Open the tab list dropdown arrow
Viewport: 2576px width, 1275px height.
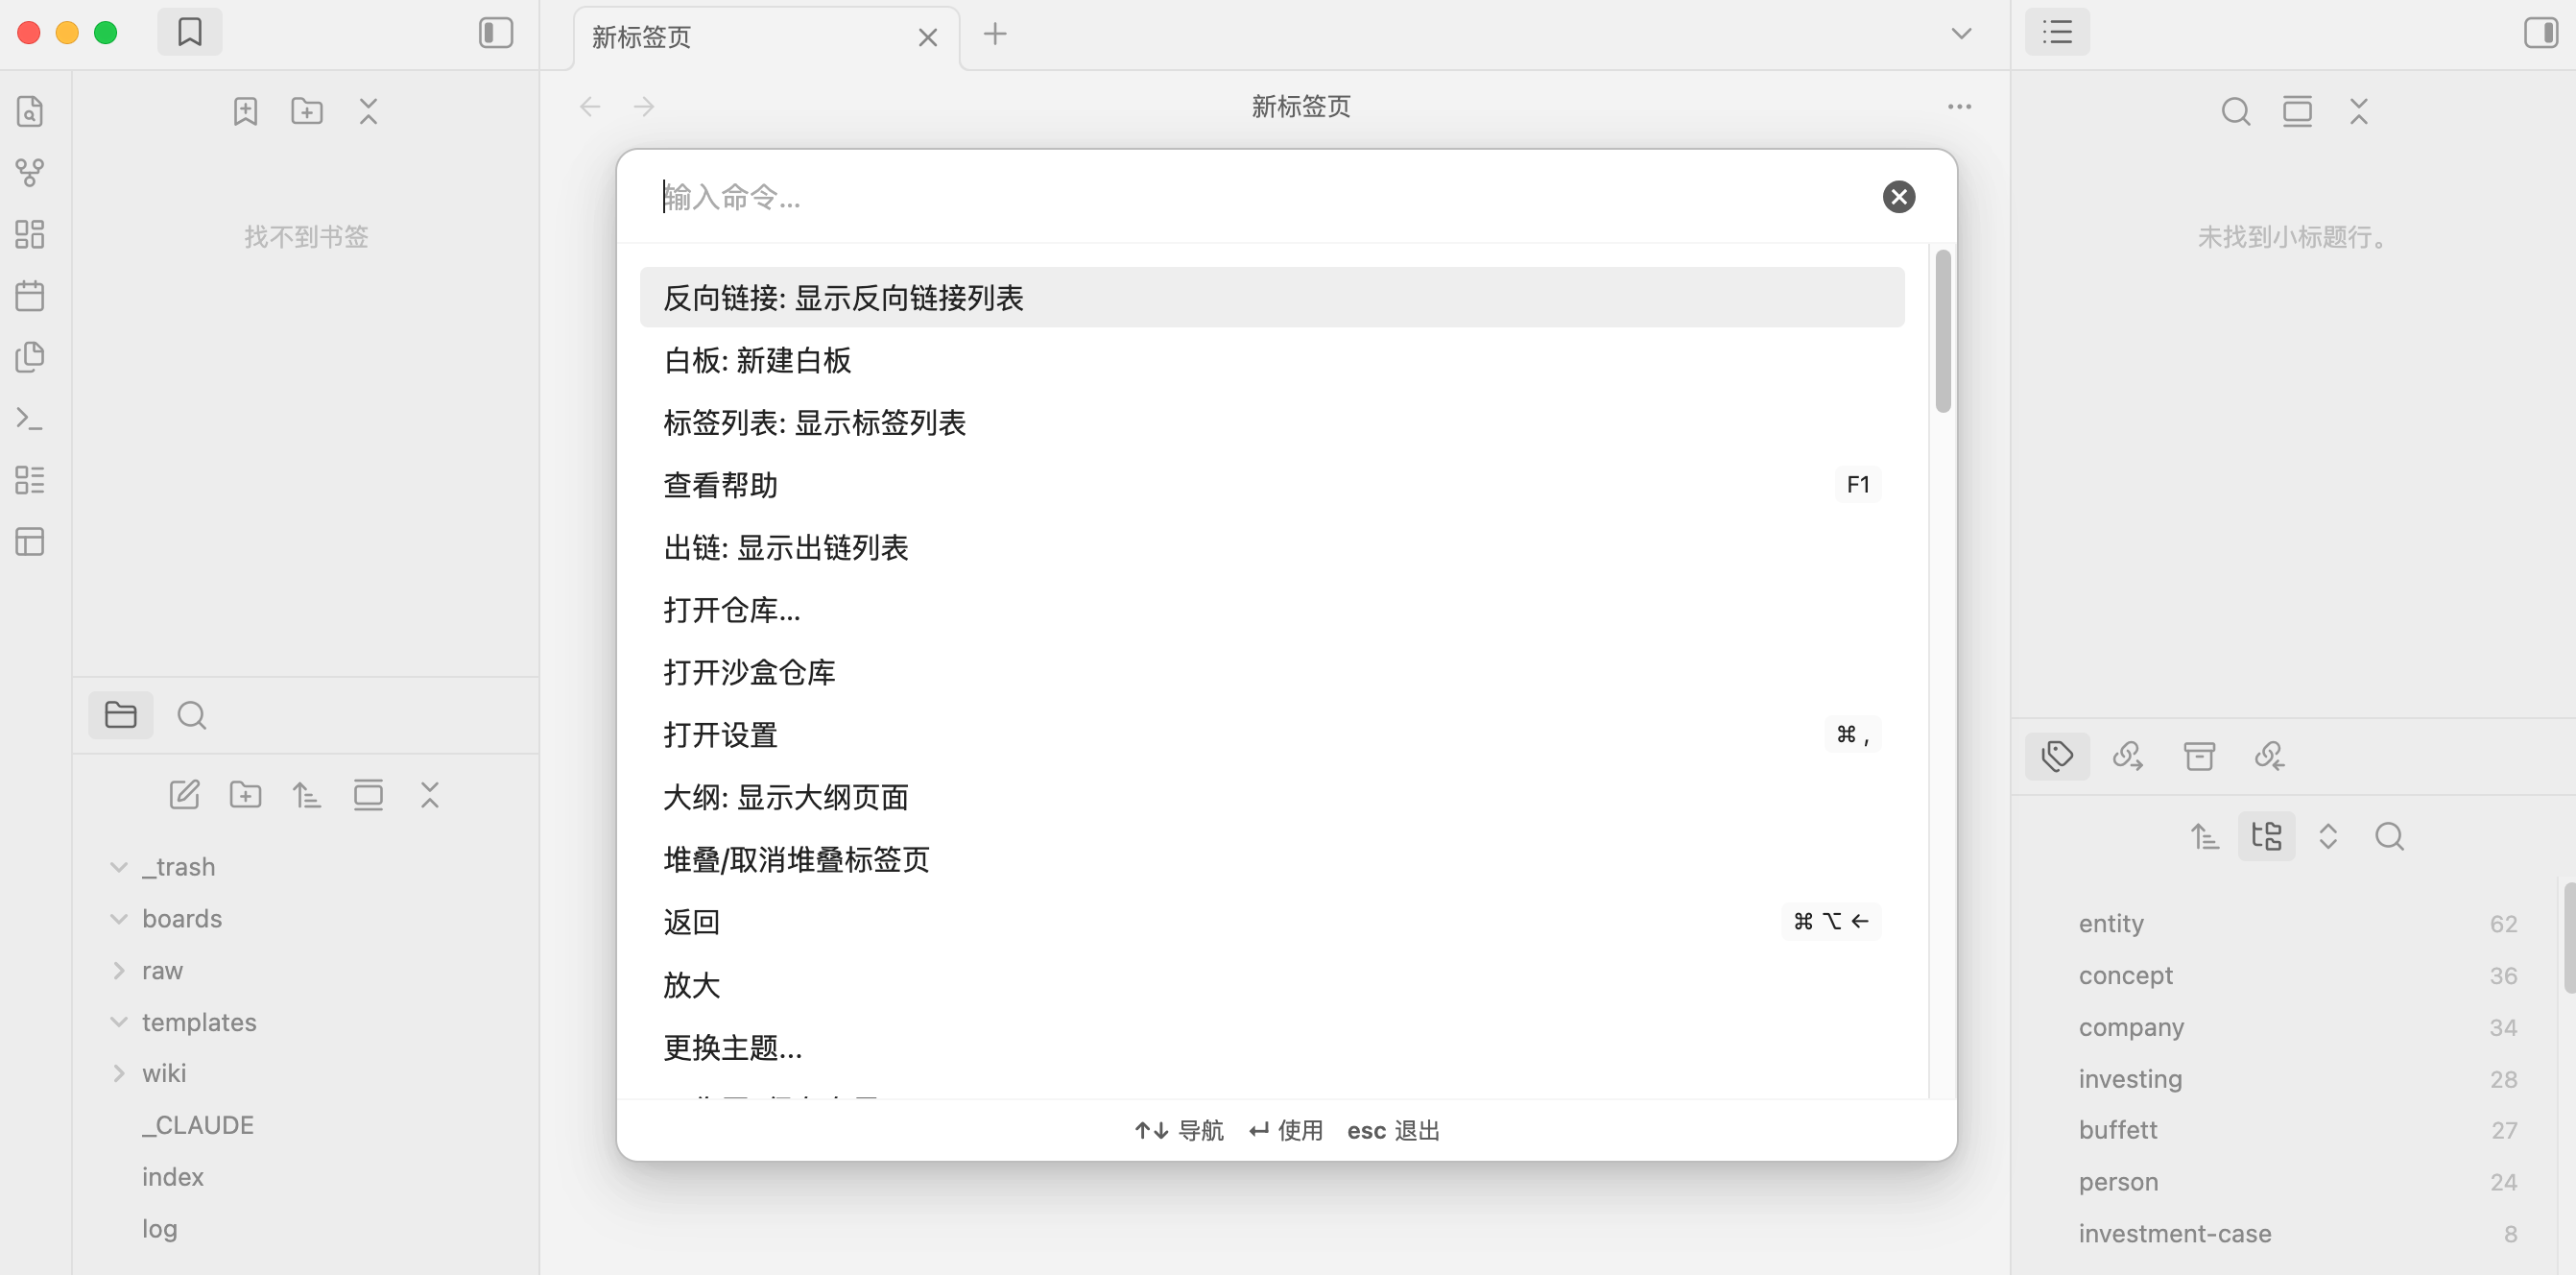pyautogui.click(x=1962, y=34)
